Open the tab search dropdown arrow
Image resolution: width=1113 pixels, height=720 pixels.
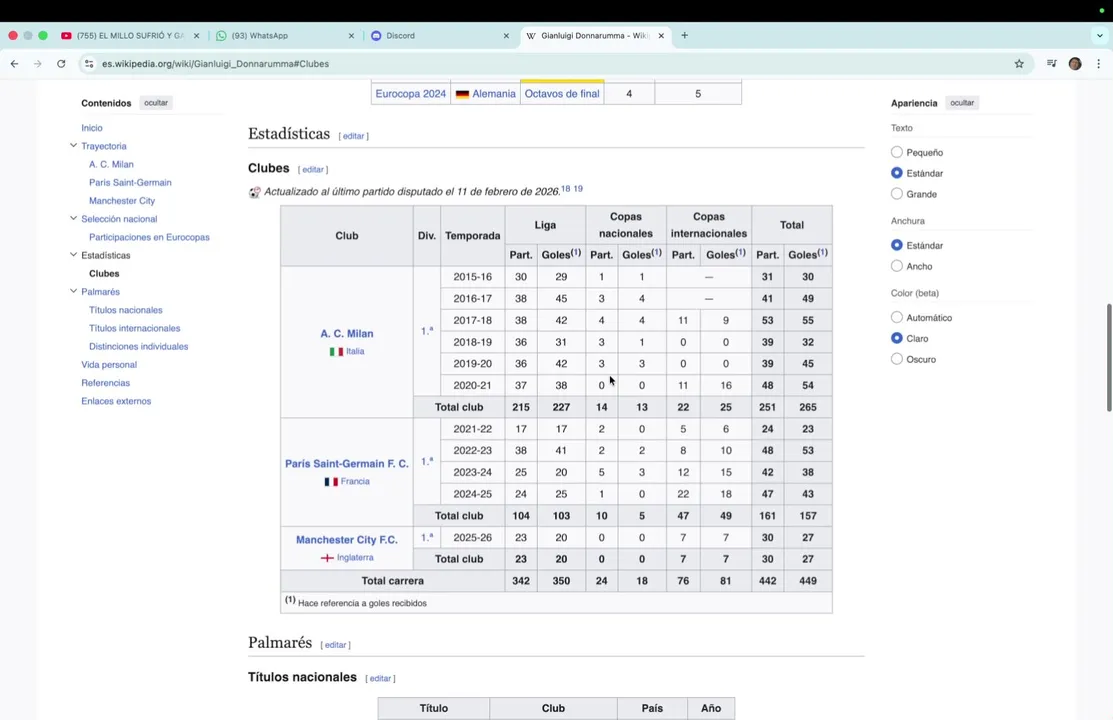pos(1100,36)
